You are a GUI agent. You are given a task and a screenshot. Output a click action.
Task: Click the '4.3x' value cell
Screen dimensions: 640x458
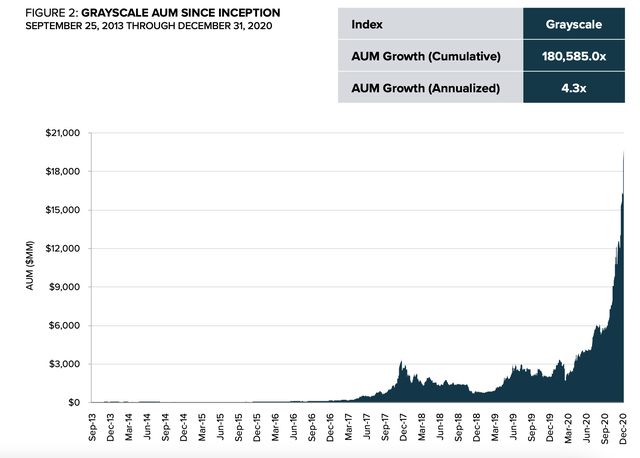tap(573, 88)
